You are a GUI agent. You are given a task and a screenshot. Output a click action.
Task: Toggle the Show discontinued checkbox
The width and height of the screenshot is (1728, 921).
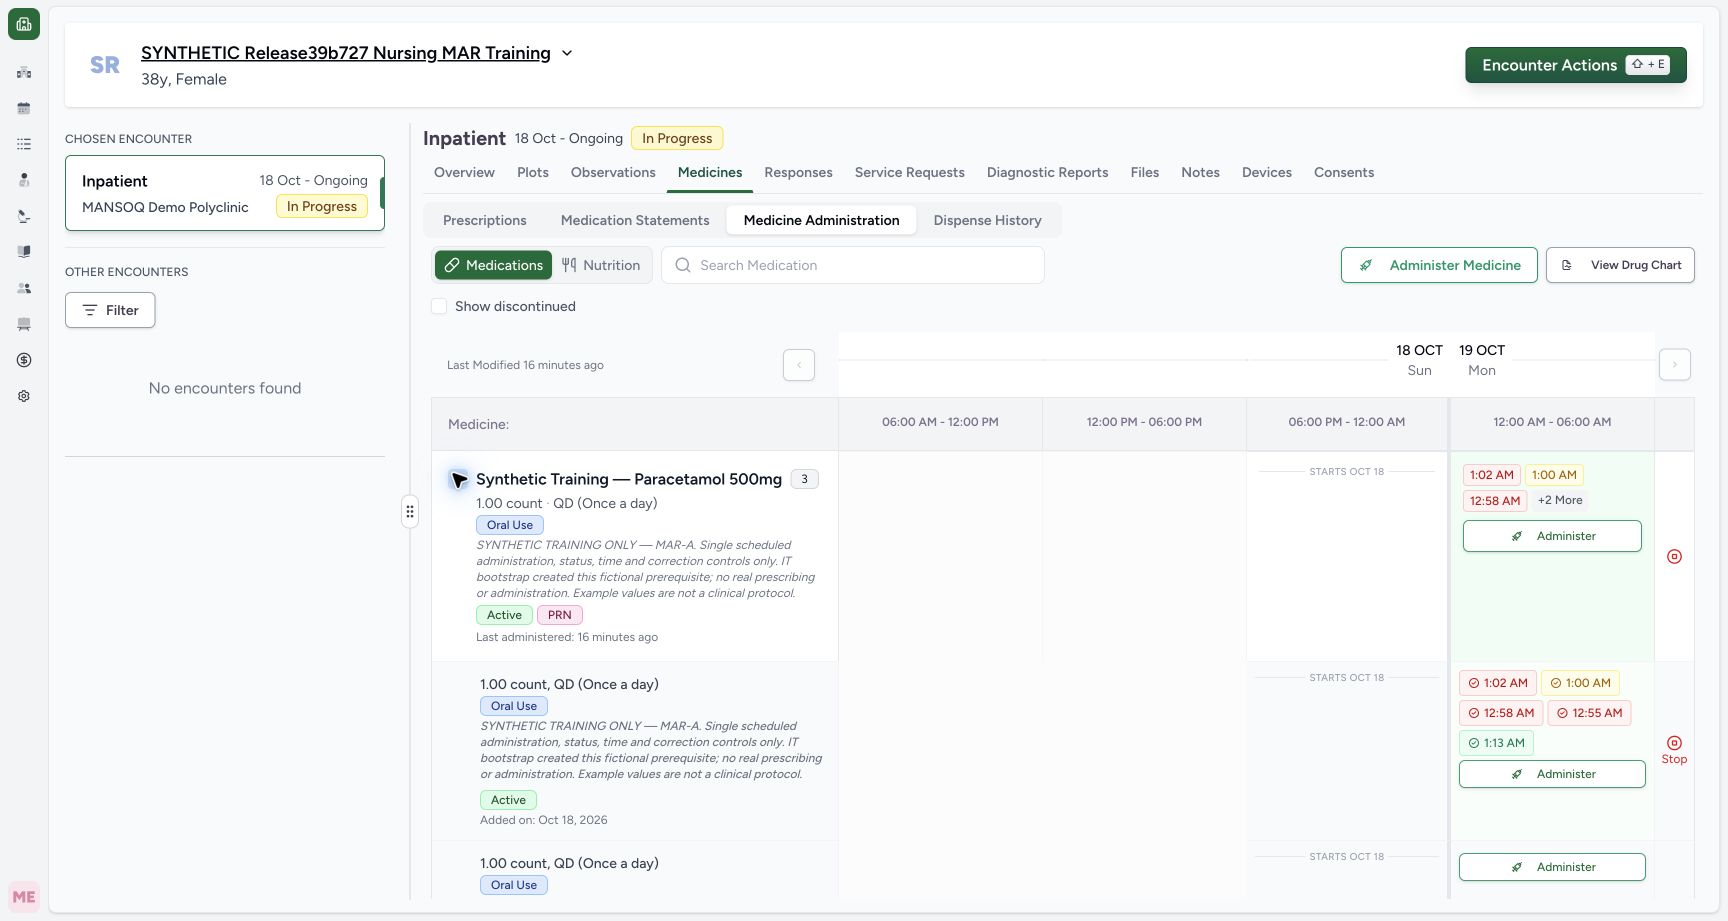[439, 306]
